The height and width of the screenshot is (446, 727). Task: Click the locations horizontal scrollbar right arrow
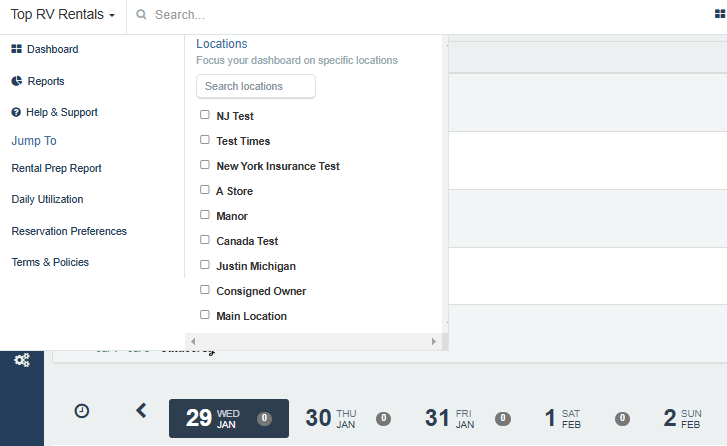click(x=434, y=342)
